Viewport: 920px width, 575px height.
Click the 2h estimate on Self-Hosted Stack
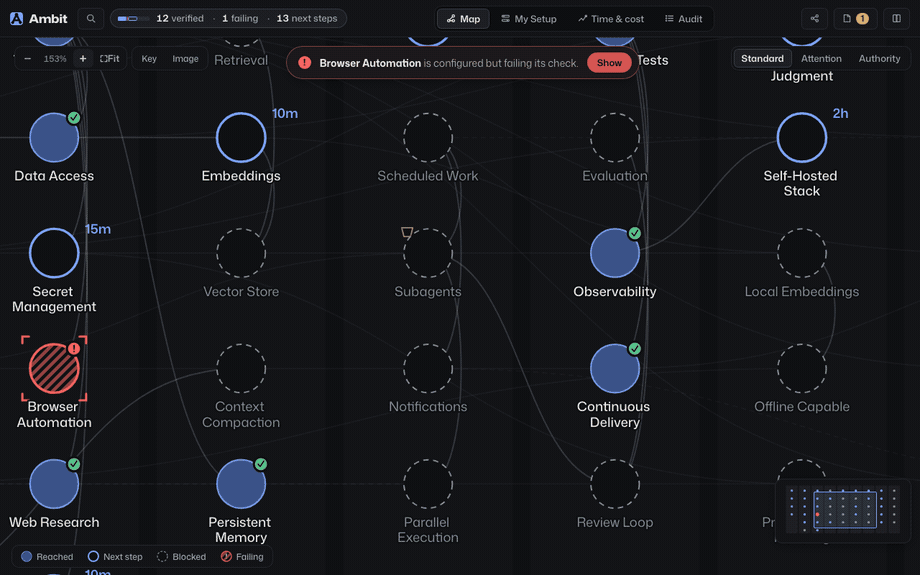[840, 114]
